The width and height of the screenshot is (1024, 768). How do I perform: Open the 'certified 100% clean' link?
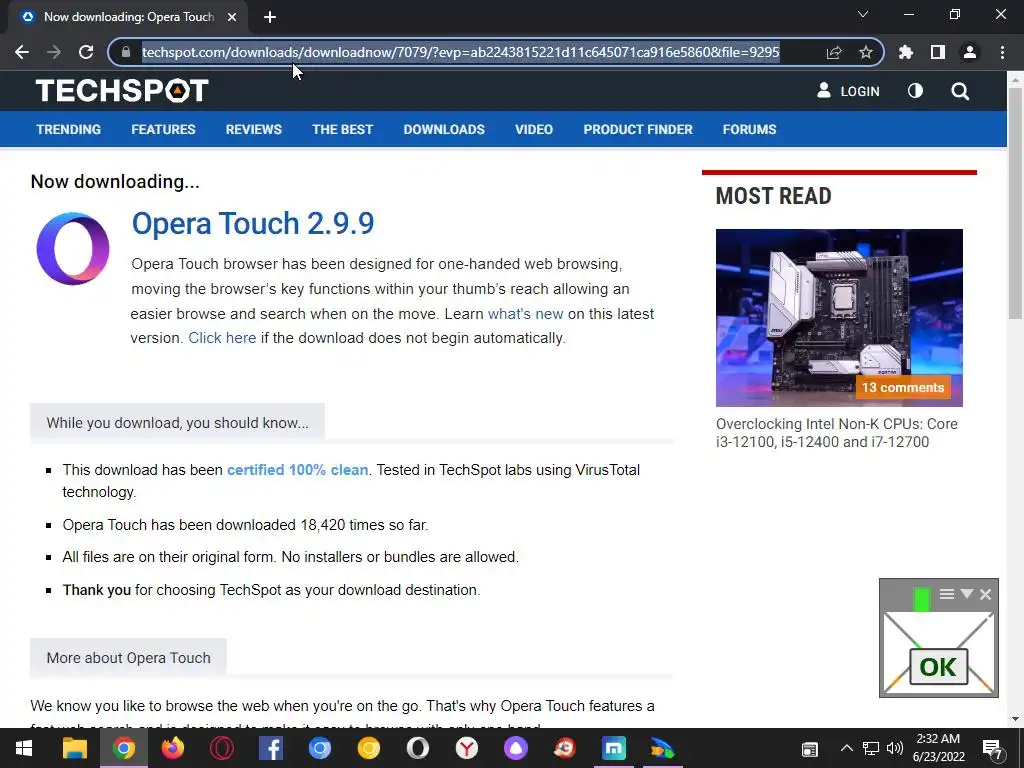297,470
